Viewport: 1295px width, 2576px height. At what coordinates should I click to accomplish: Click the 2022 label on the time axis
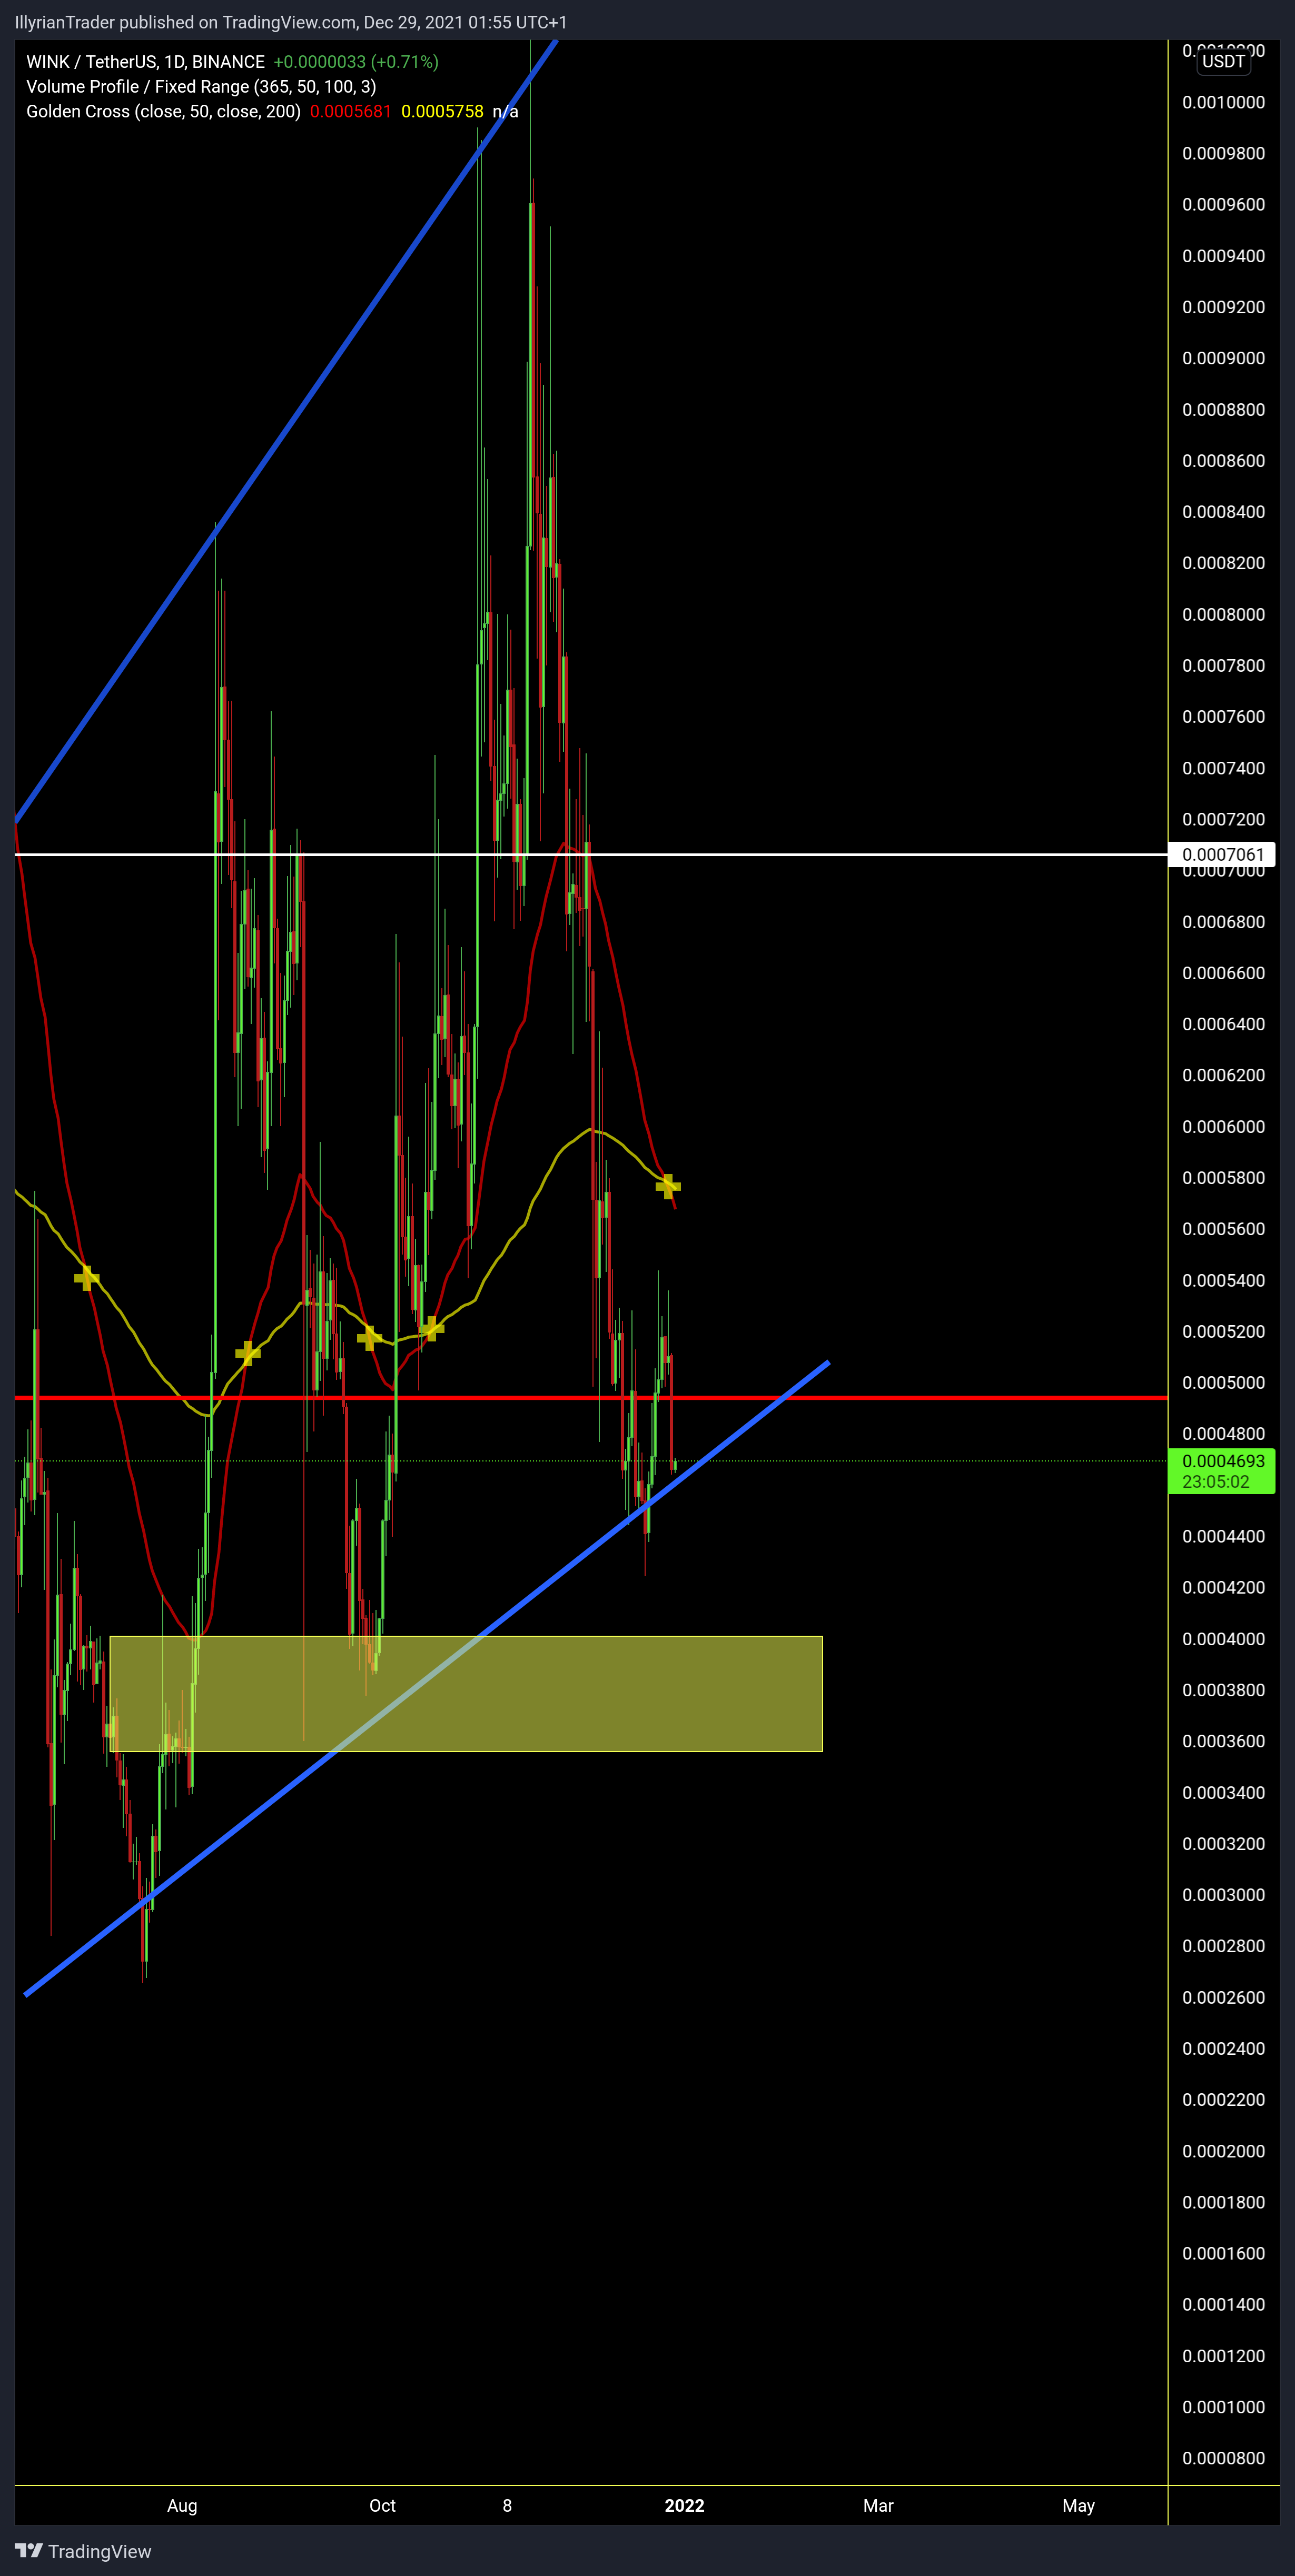click(685, 2505)
